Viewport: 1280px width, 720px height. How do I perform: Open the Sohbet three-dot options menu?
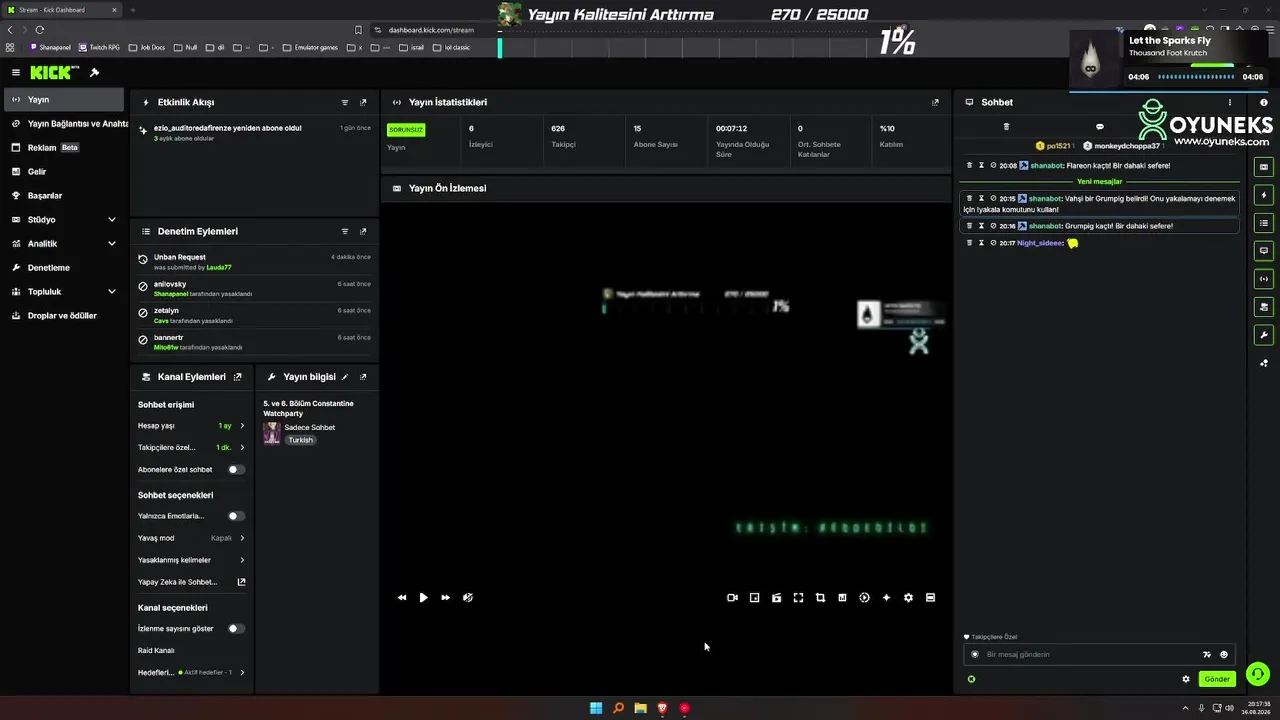pos(1230,102)
